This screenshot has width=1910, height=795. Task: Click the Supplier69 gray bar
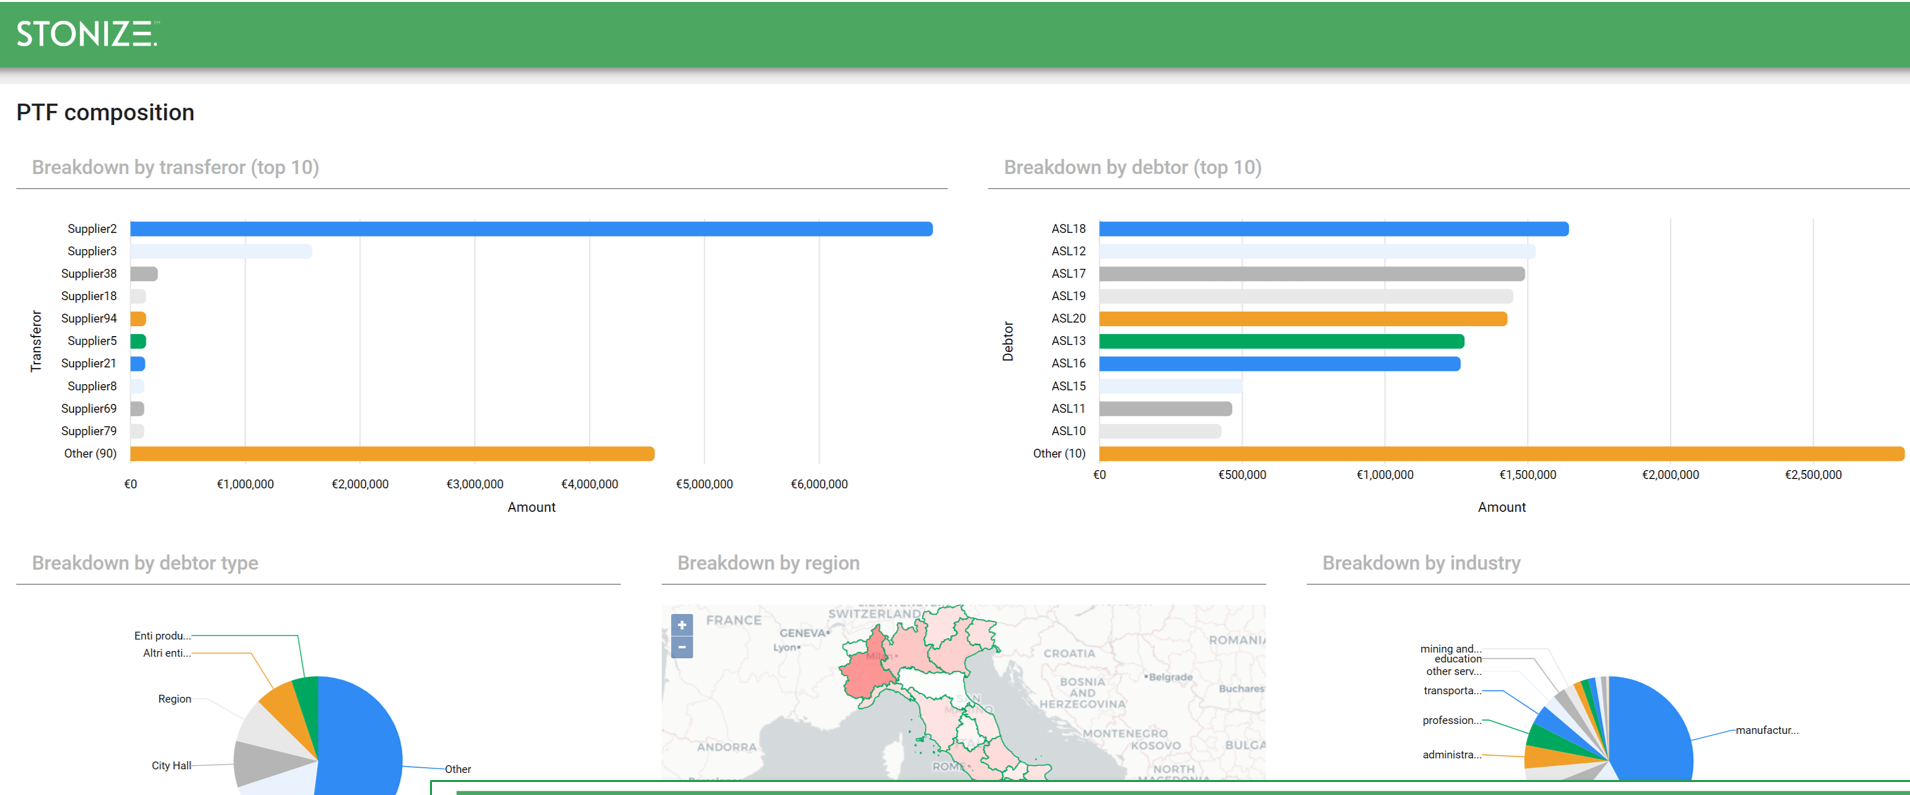coord(137,409)
